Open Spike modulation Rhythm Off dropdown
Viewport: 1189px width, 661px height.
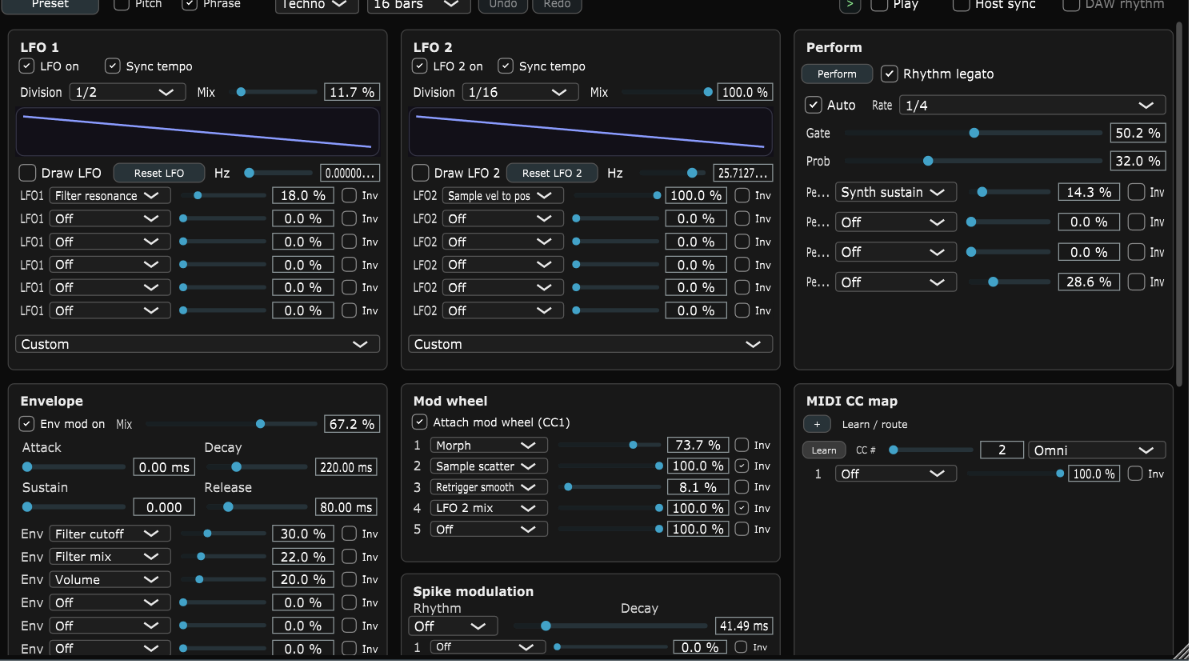453,626
